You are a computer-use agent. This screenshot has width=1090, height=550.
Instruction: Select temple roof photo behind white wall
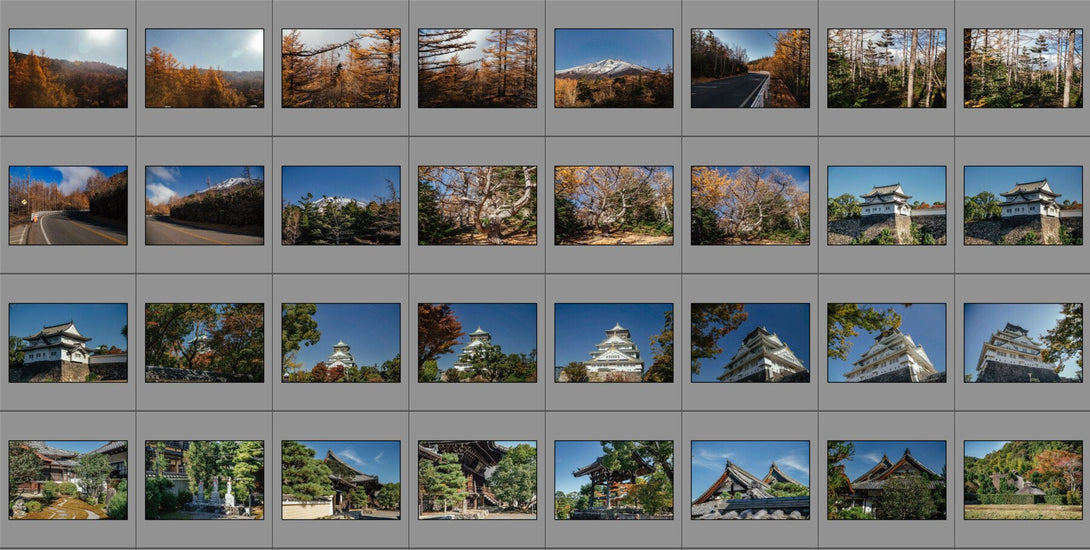coord(341,480)
